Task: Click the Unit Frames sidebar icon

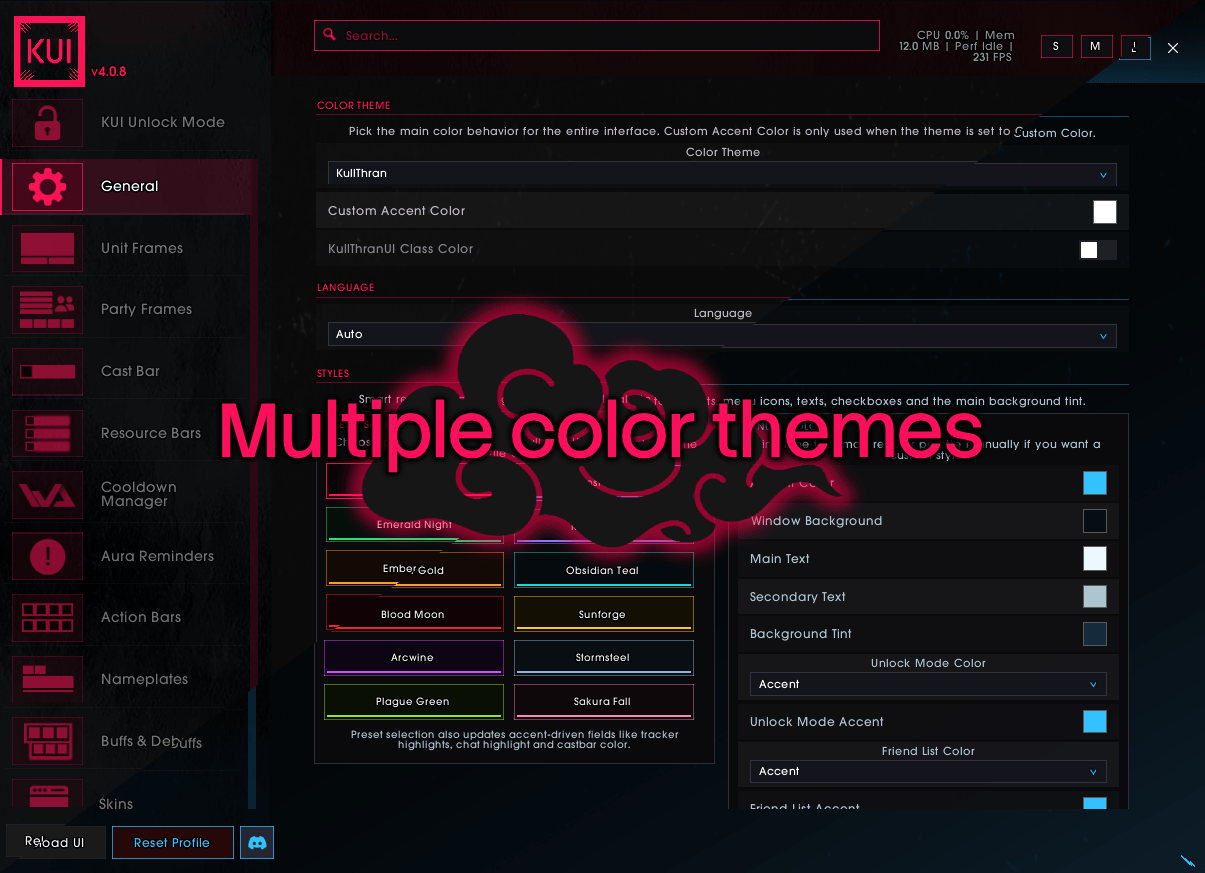Action: coord(47,248)
